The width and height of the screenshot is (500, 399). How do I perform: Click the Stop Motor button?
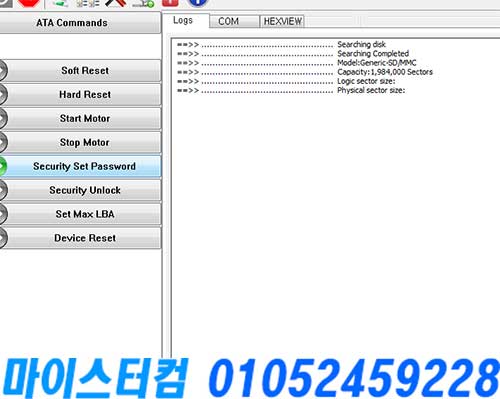pyautogui.click(x=80, y=142)
